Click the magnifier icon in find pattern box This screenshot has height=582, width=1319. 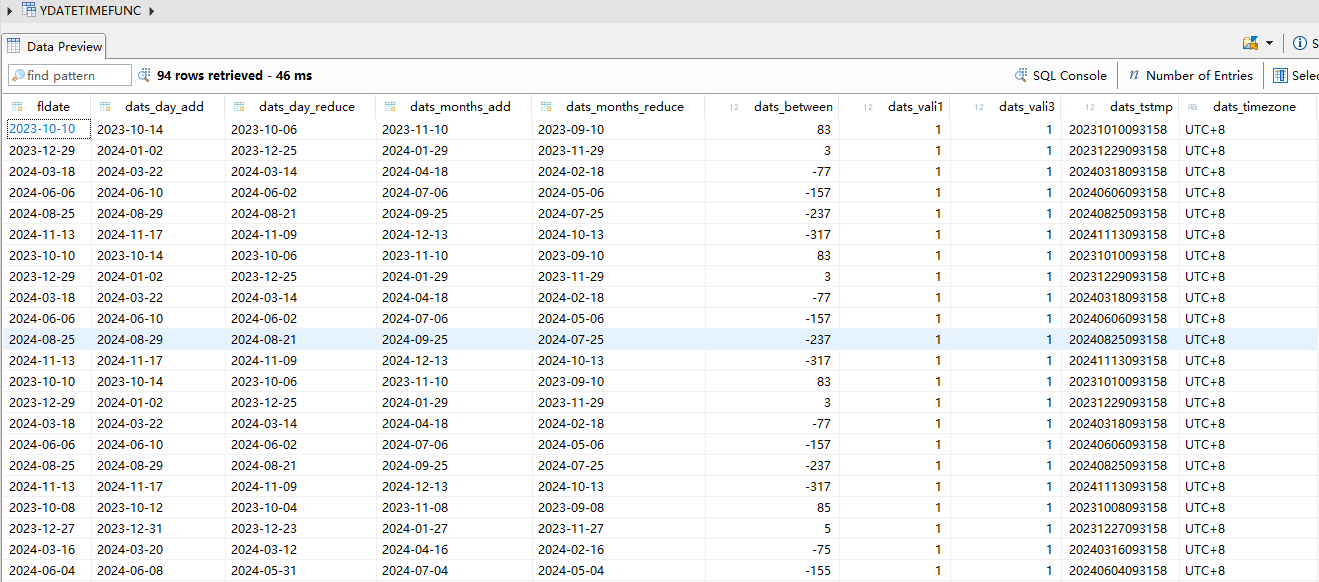click(x=18, y=76)
